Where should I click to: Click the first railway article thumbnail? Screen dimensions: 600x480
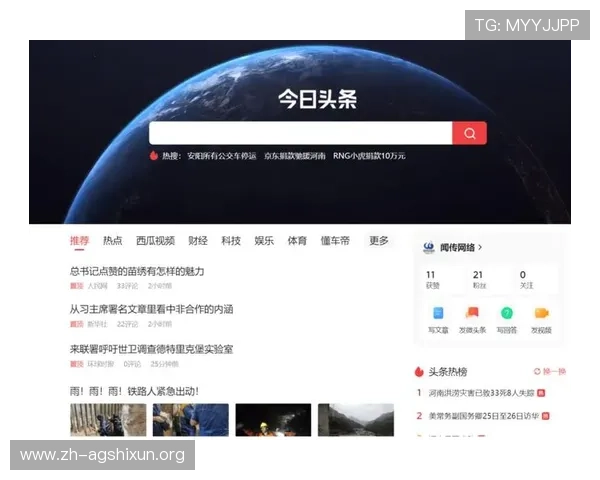coord(108,420)
